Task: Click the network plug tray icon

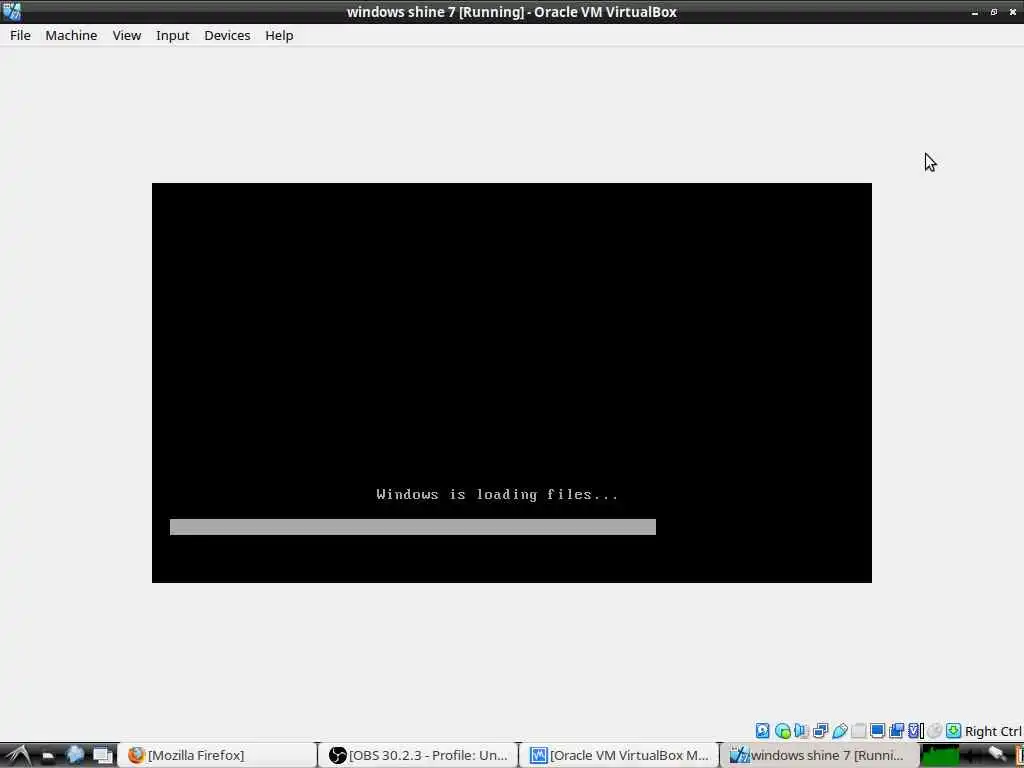Action: pyautogui.click(x=997, y=754)
